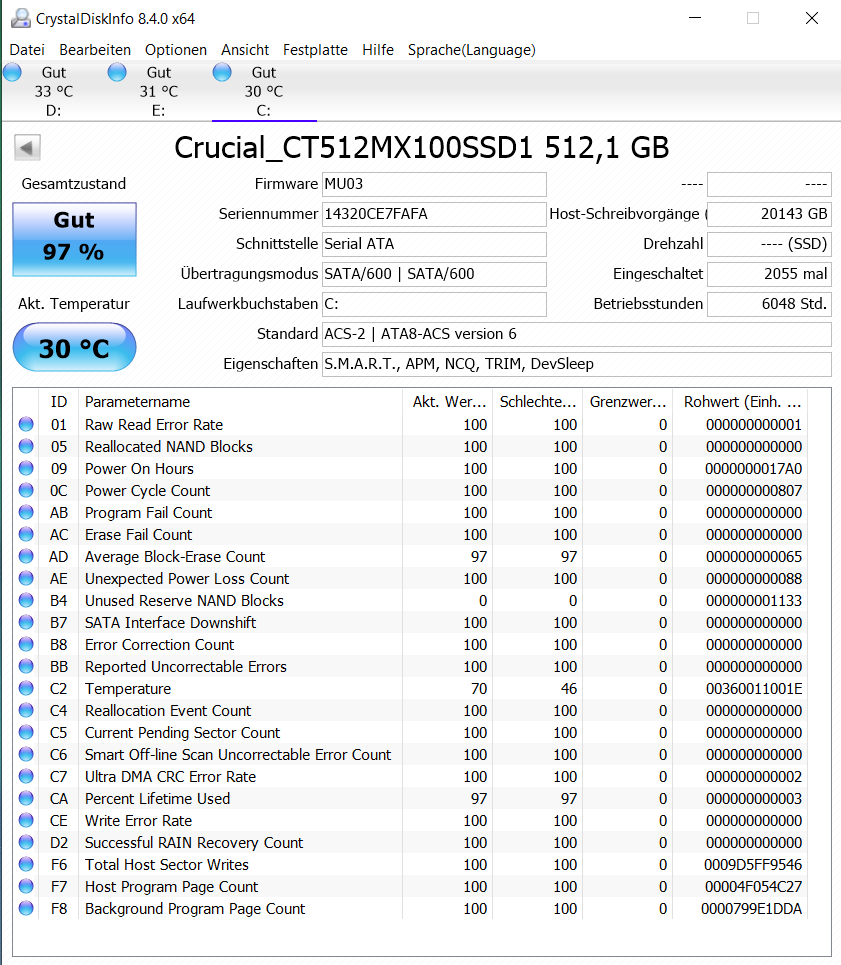The image size is (841, 965).
Task: Click status orb of SATA Interface Downshift
Action: coord(26,623)
